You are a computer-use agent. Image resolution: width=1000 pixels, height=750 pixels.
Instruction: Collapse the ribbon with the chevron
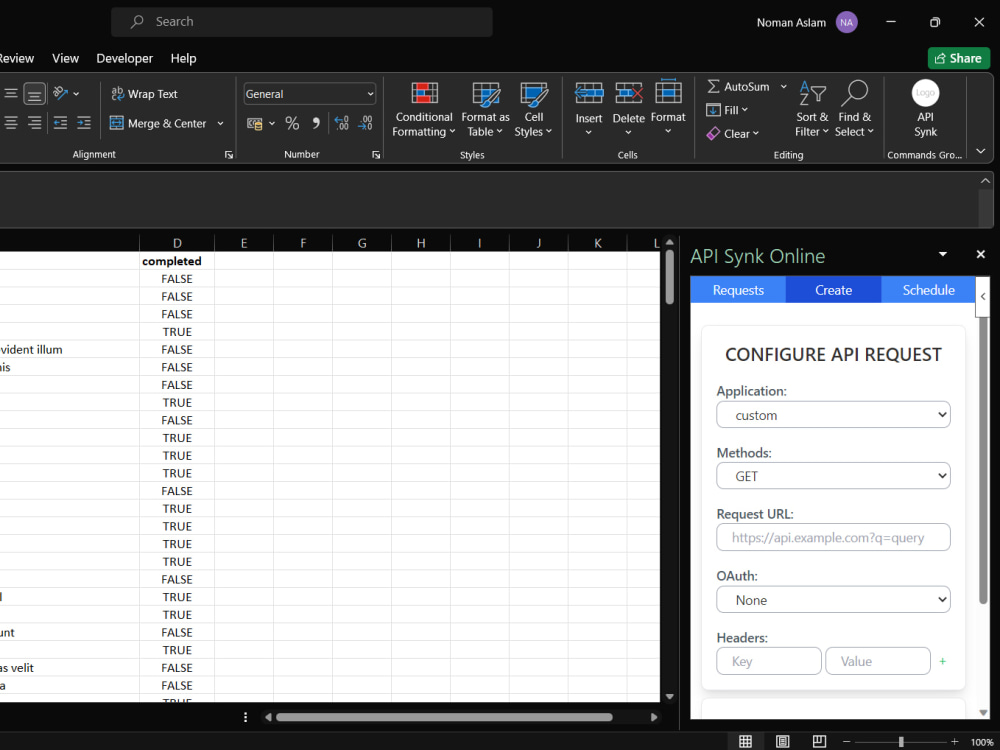pyautogui.click(x=981, y=151)
